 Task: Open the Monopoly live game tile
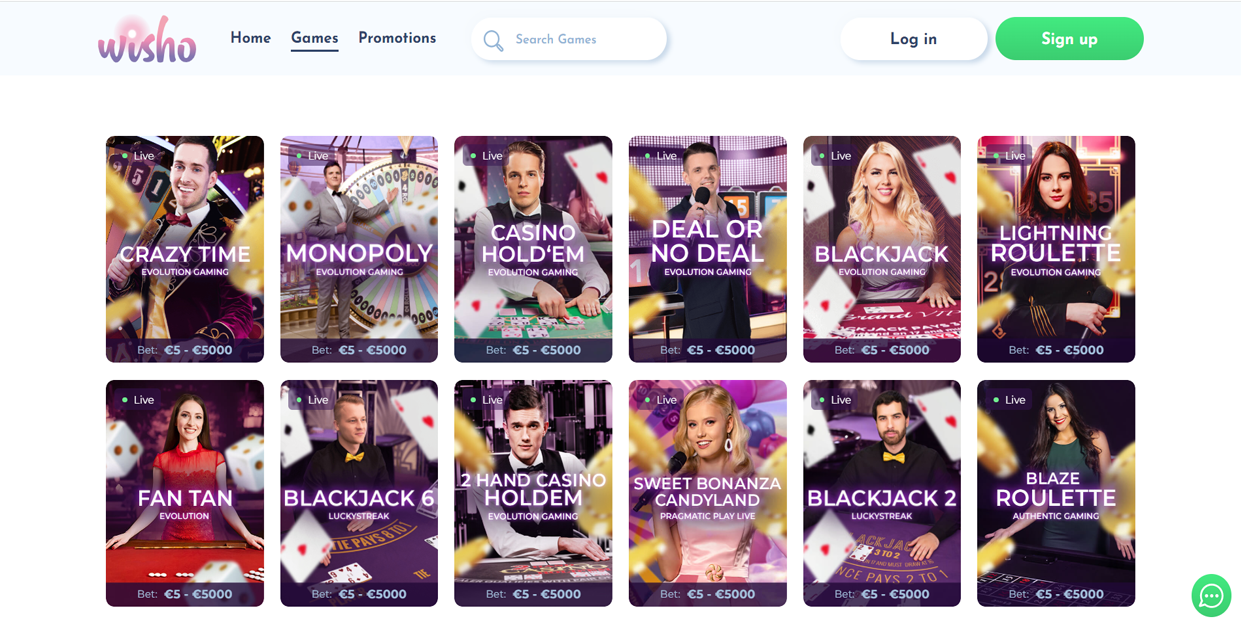click(x=359, y=249)
